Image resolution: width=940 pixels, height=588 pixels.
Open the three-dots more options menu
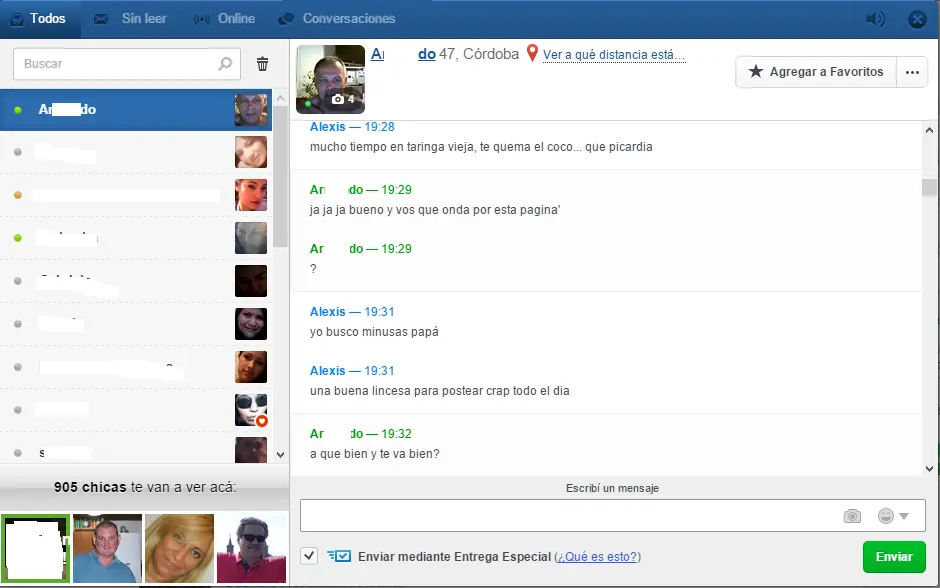click(x=912, y=72)
